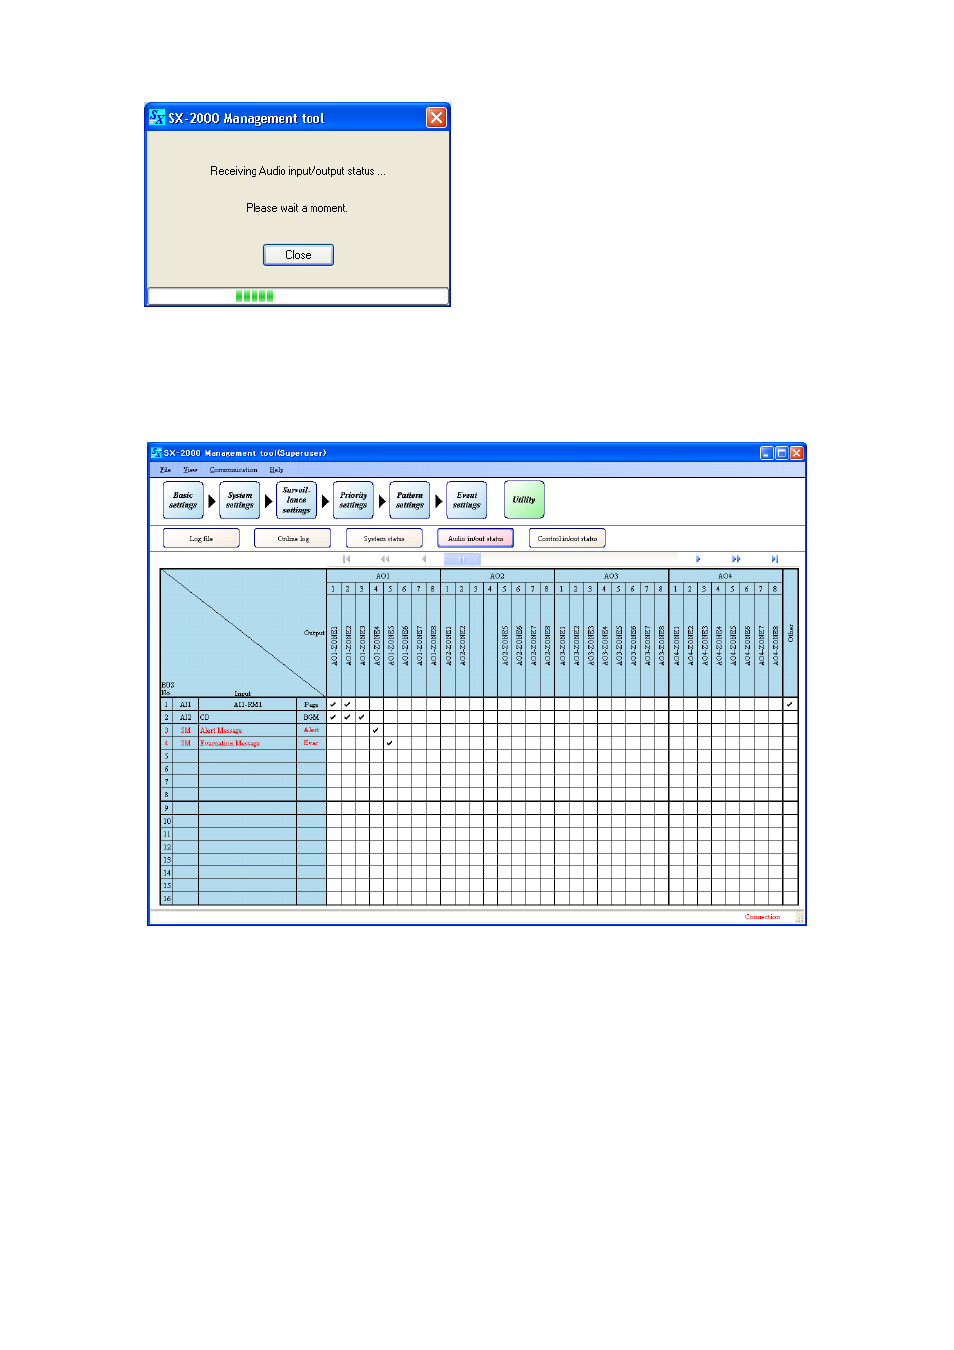Click the arrow between Priority and Pattern settings
The image size is (954, 1350).
click(382, 501)
